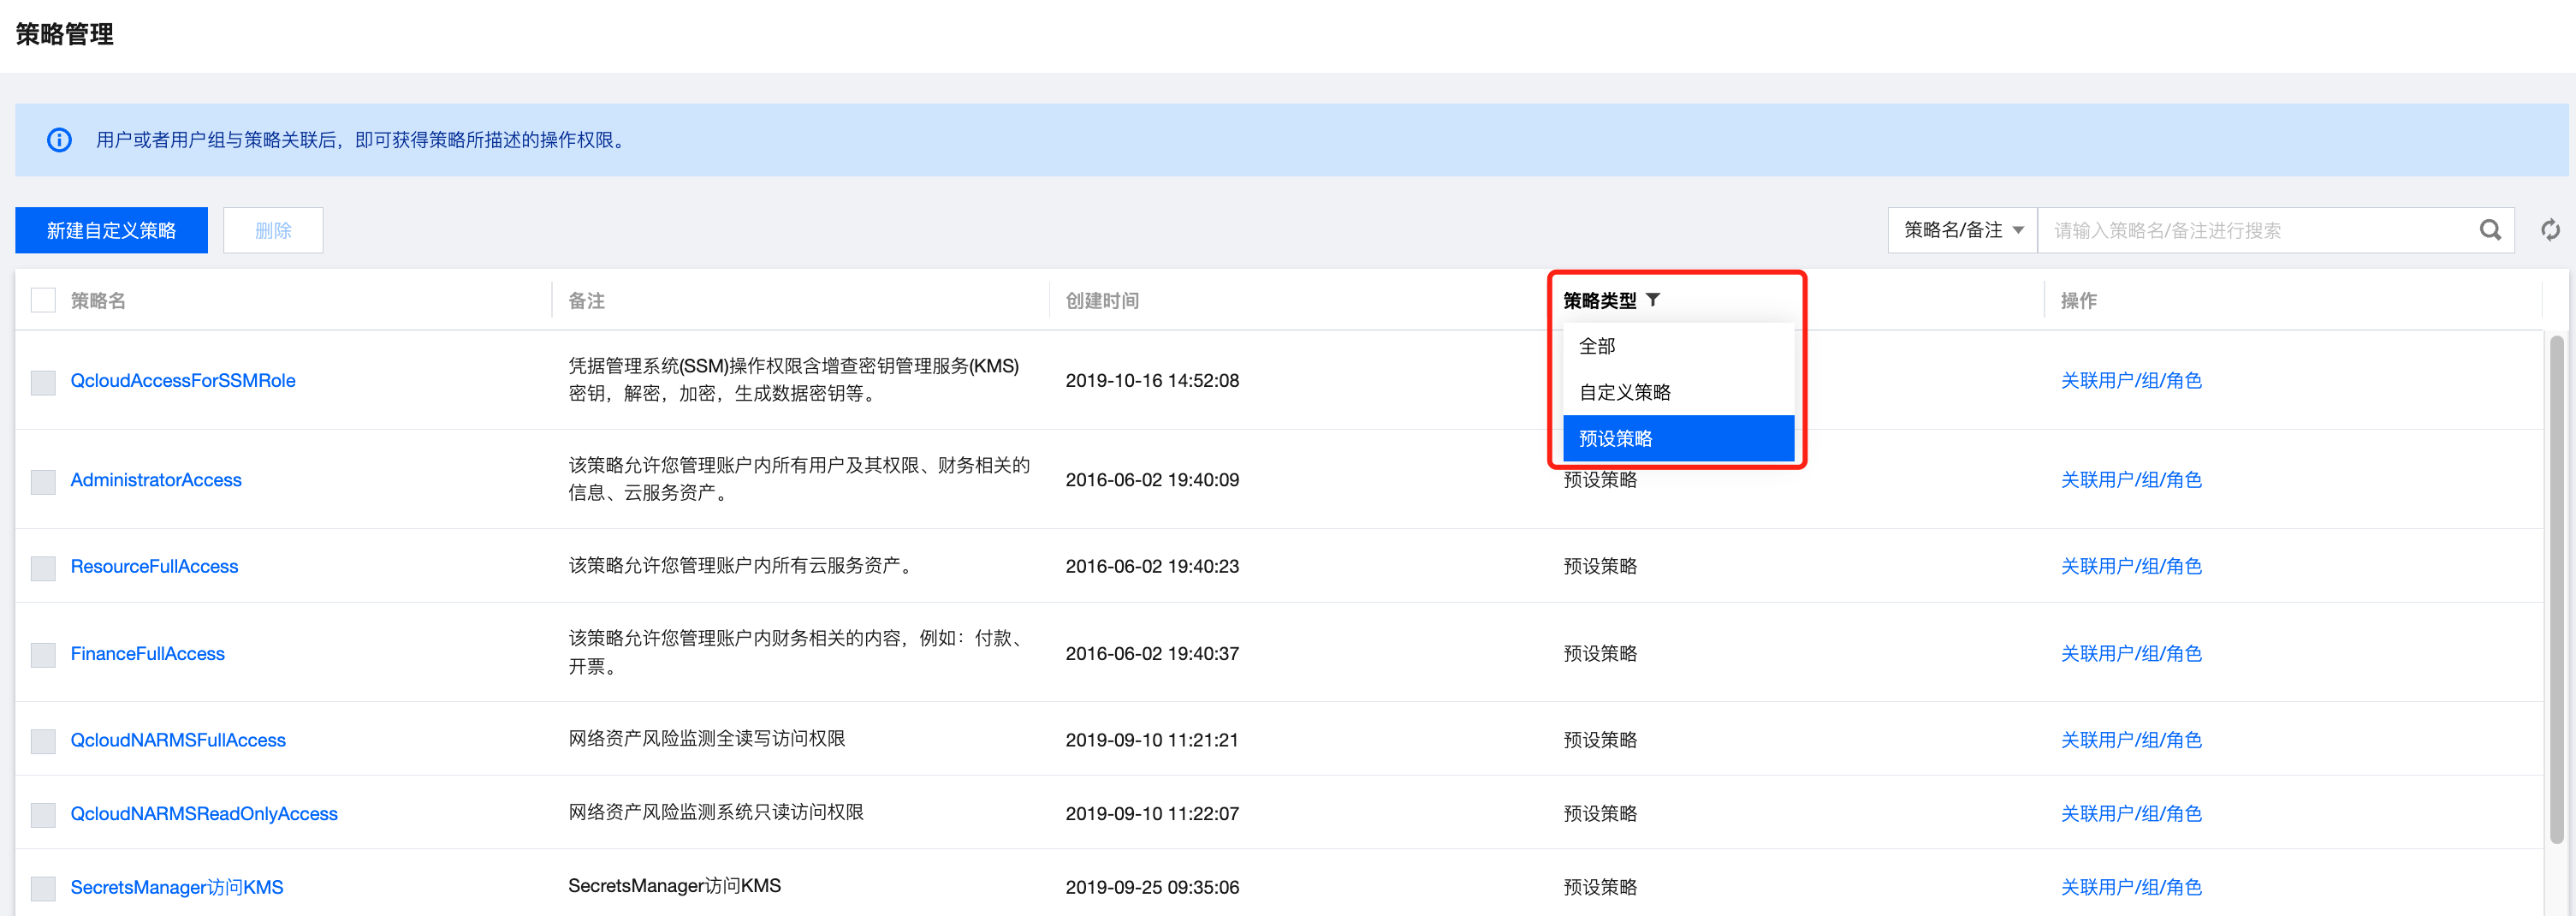Screen dimensions: 2576x916
Task: Open the ResourceFullAccess policy link
Action: [154, 566]
